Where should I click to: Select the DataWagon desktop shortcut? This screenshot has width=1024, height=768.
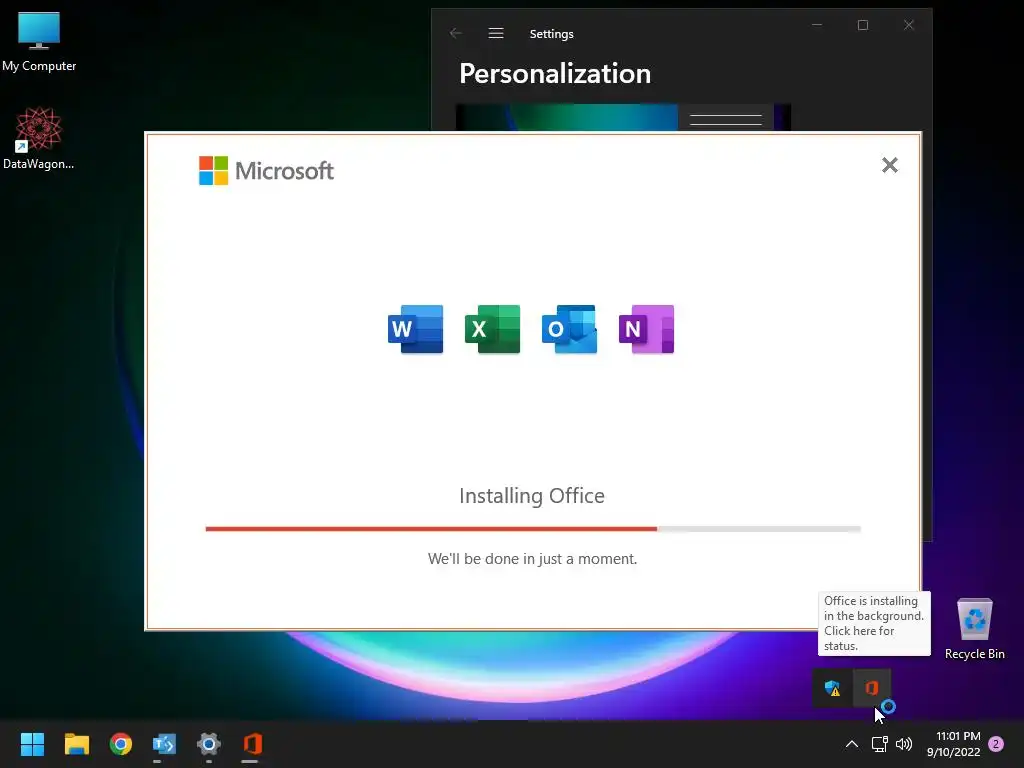(x=39, y=138)
